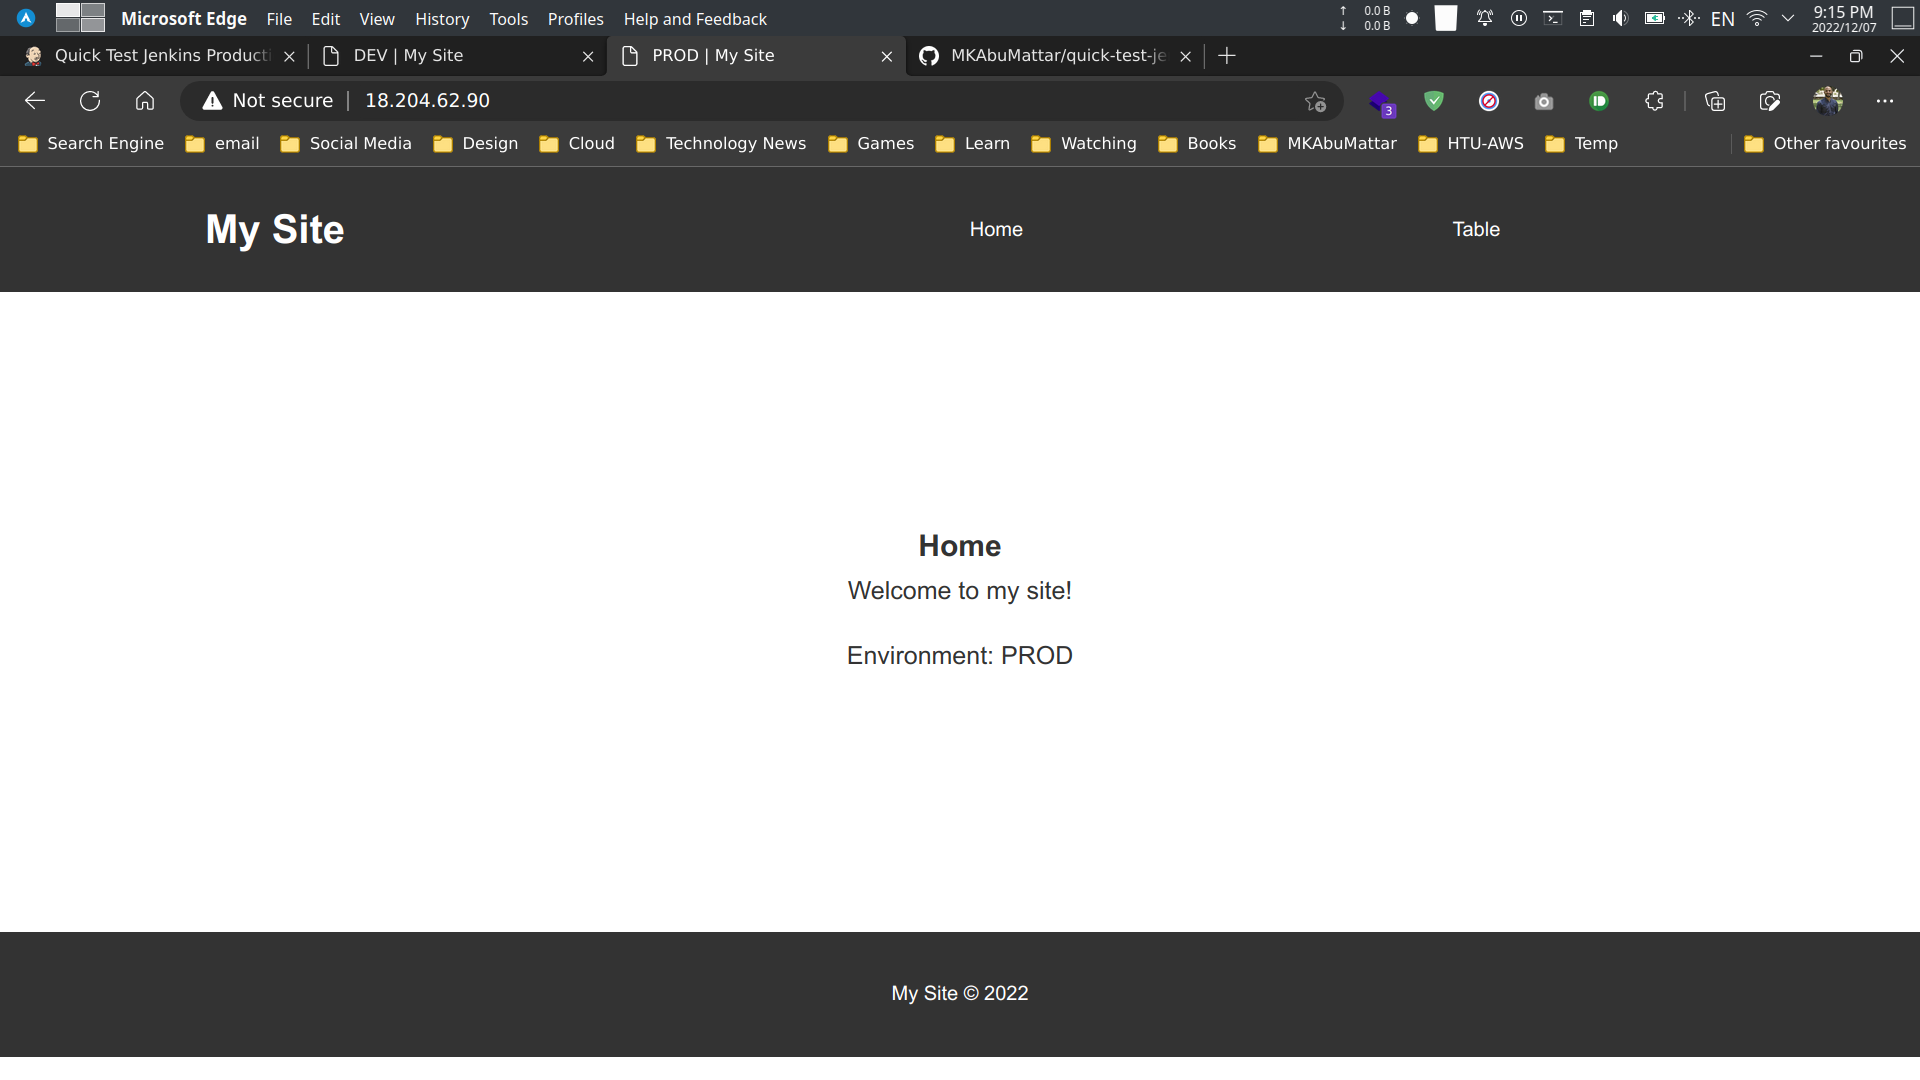Open Web Capture with the camera-pen icon

tap(1769, 100)
